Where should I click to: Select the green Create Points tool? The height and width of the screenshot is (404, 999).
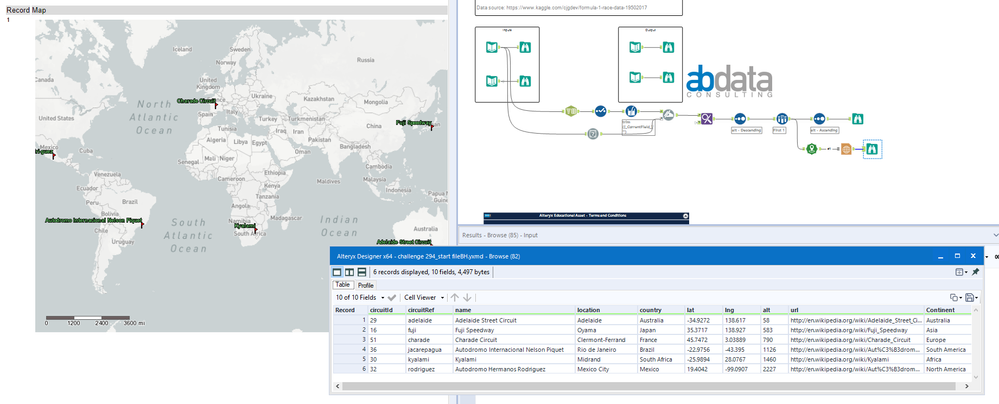pos(812,148)
